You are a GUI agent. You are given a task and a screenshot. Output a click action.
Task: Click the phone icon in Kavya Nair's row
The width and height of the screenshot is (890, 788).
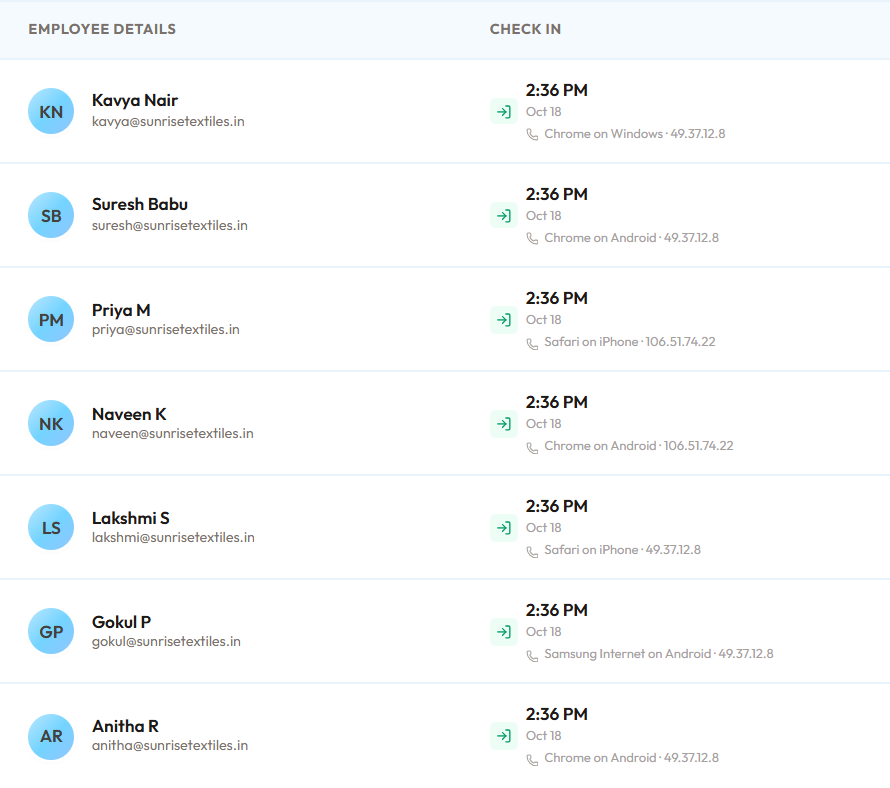click(x=532, y=135)
